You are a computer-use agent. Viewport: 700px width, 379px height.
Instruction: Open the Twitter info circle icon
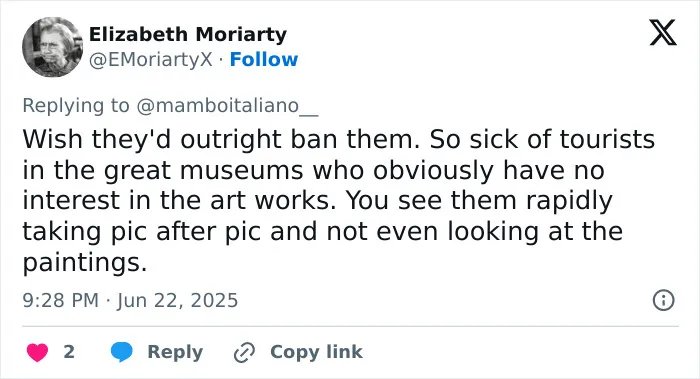click(663, 300)
